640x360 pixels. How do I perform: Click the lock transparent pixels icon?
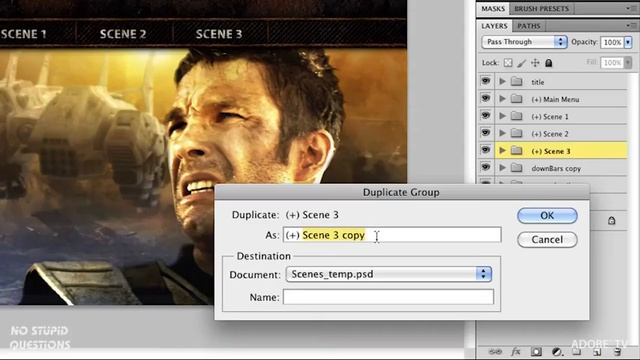click(508, 63)
